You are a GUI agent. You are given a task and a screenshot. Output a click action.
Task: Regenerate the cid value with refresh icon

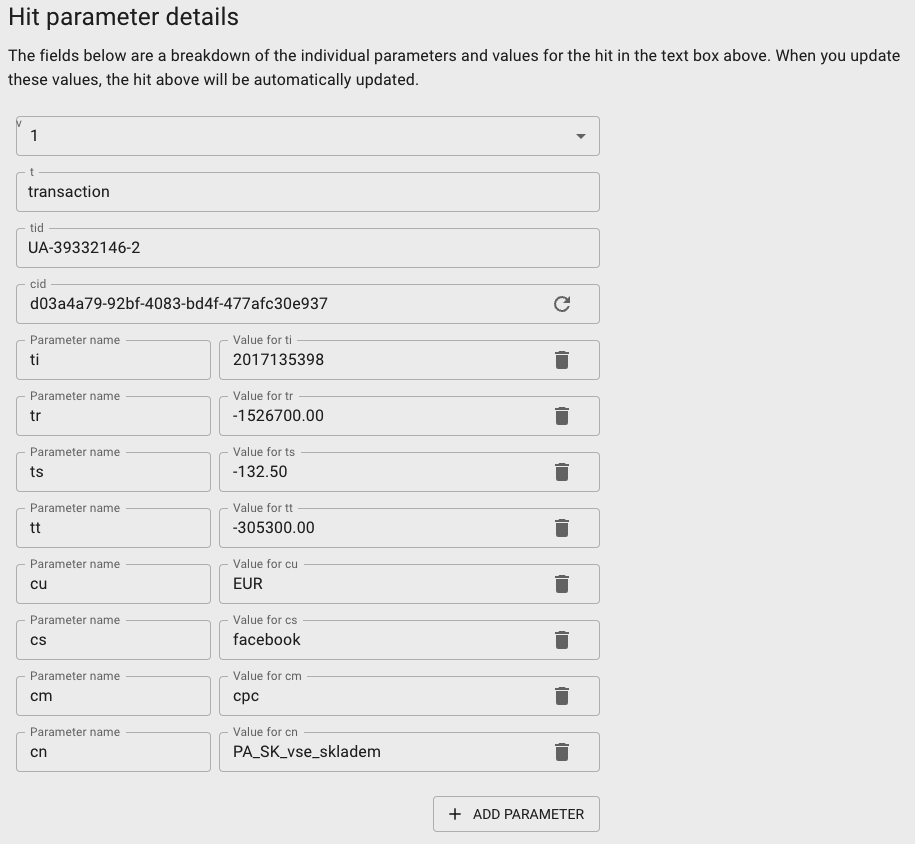coord(561,304)
